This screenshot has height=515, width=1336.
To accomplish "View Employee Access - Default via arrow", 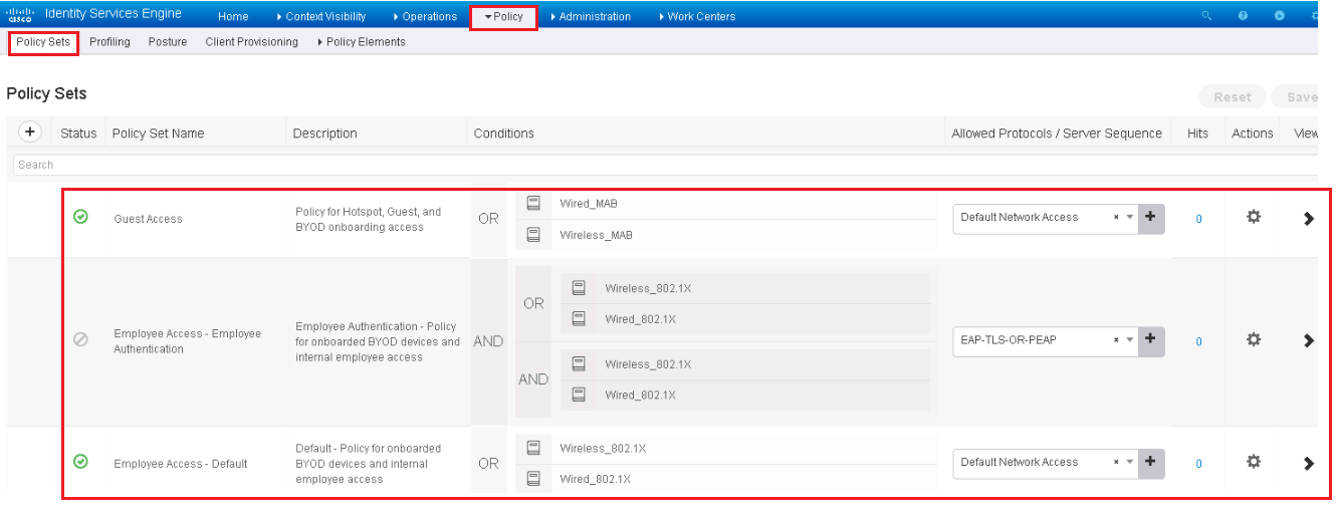I will coord(1308,463).
